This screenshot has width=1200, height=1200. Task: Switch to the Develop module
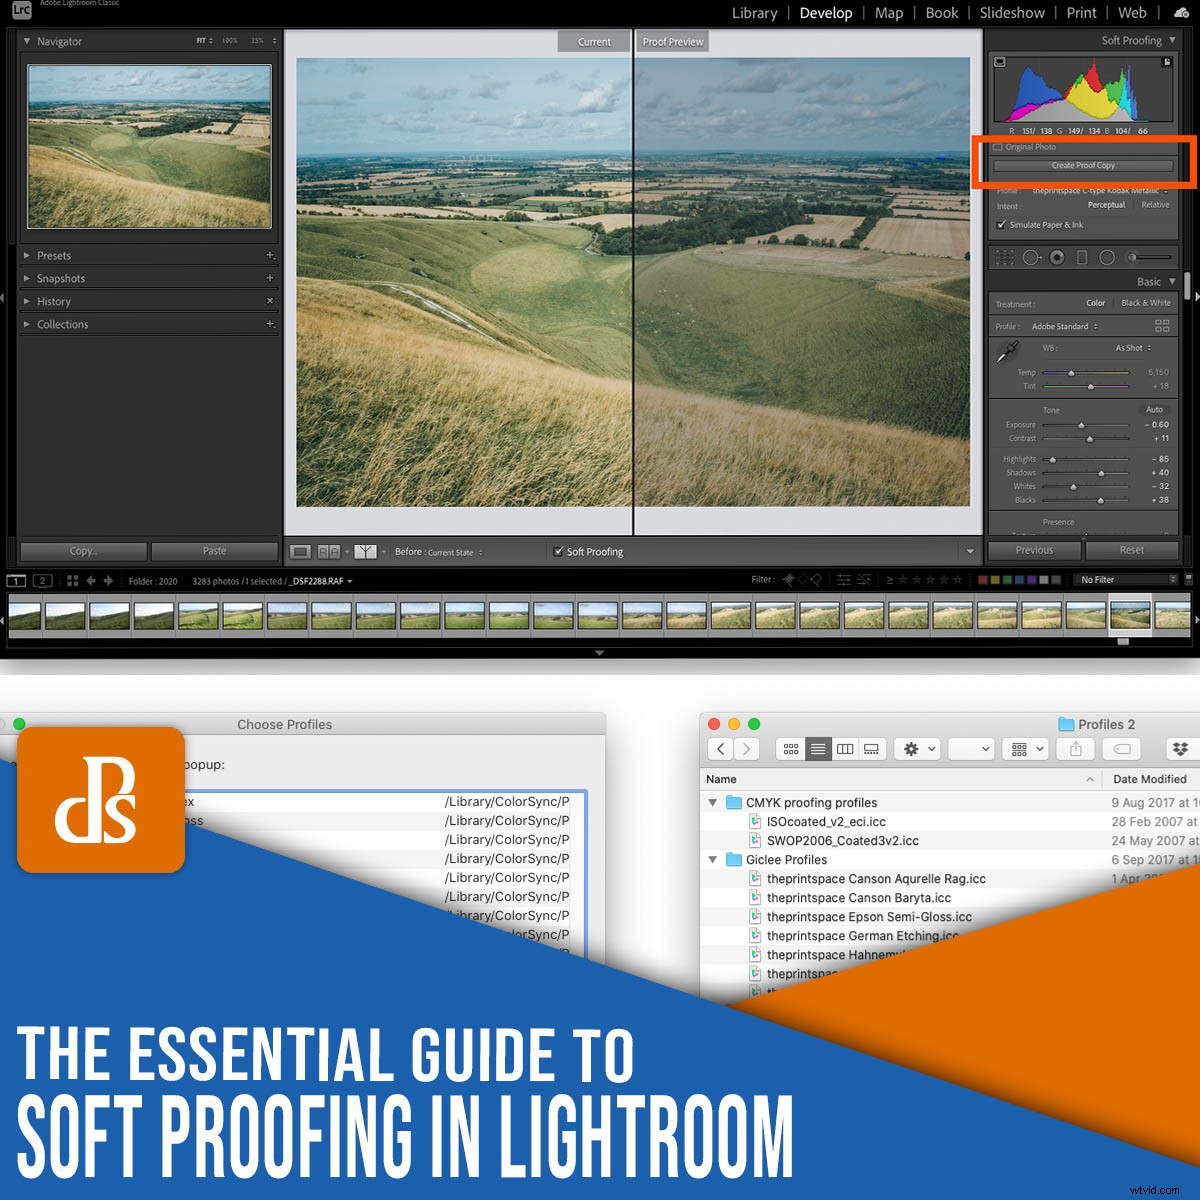[x=828, y=13]
